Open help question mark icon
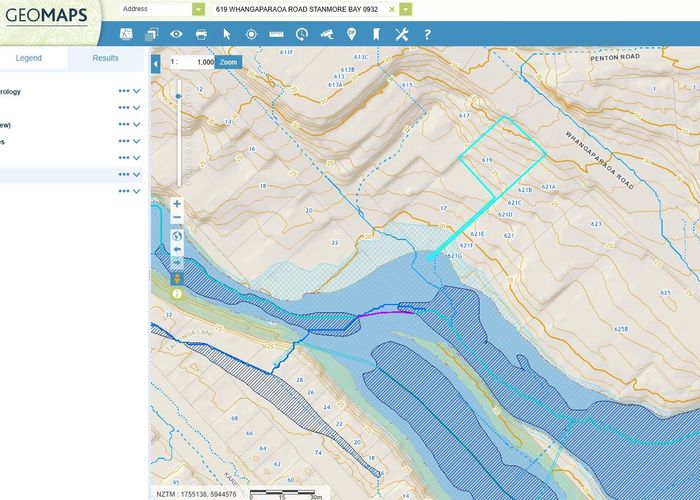This screenshot has width=700, height=500. click(427, 34)
